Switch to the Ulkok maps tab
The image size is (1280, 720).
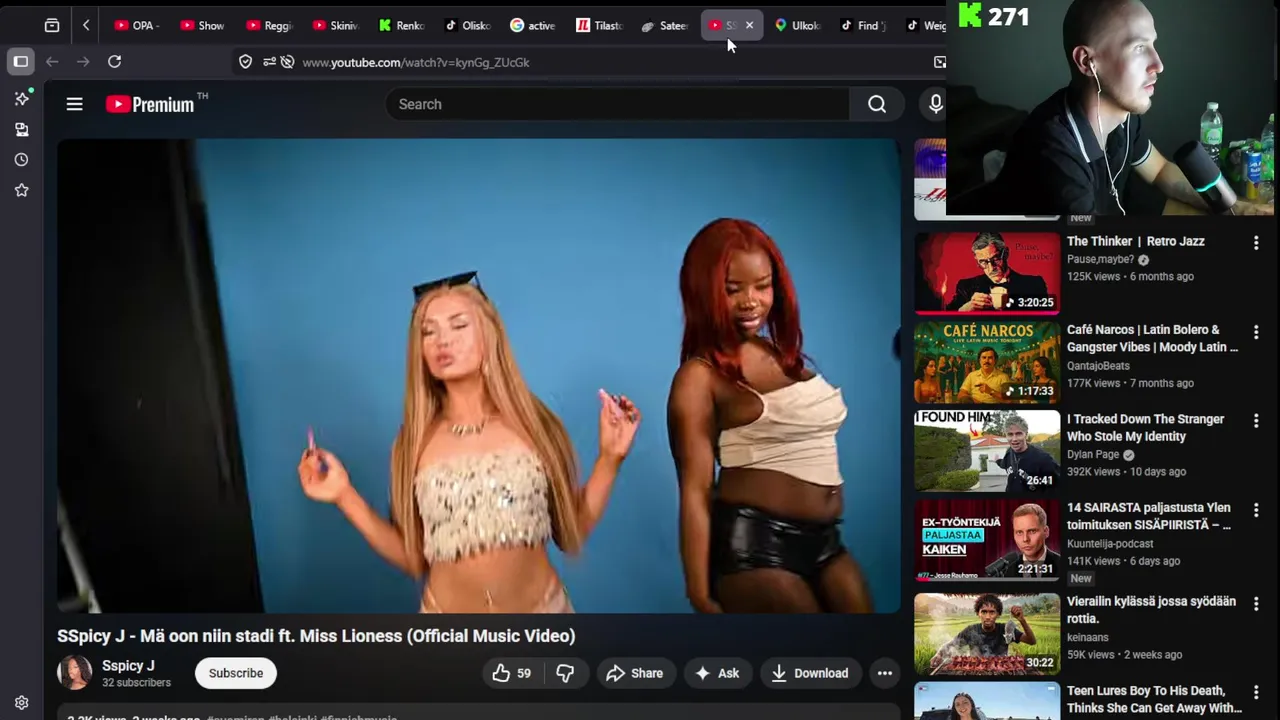(799, 25)
